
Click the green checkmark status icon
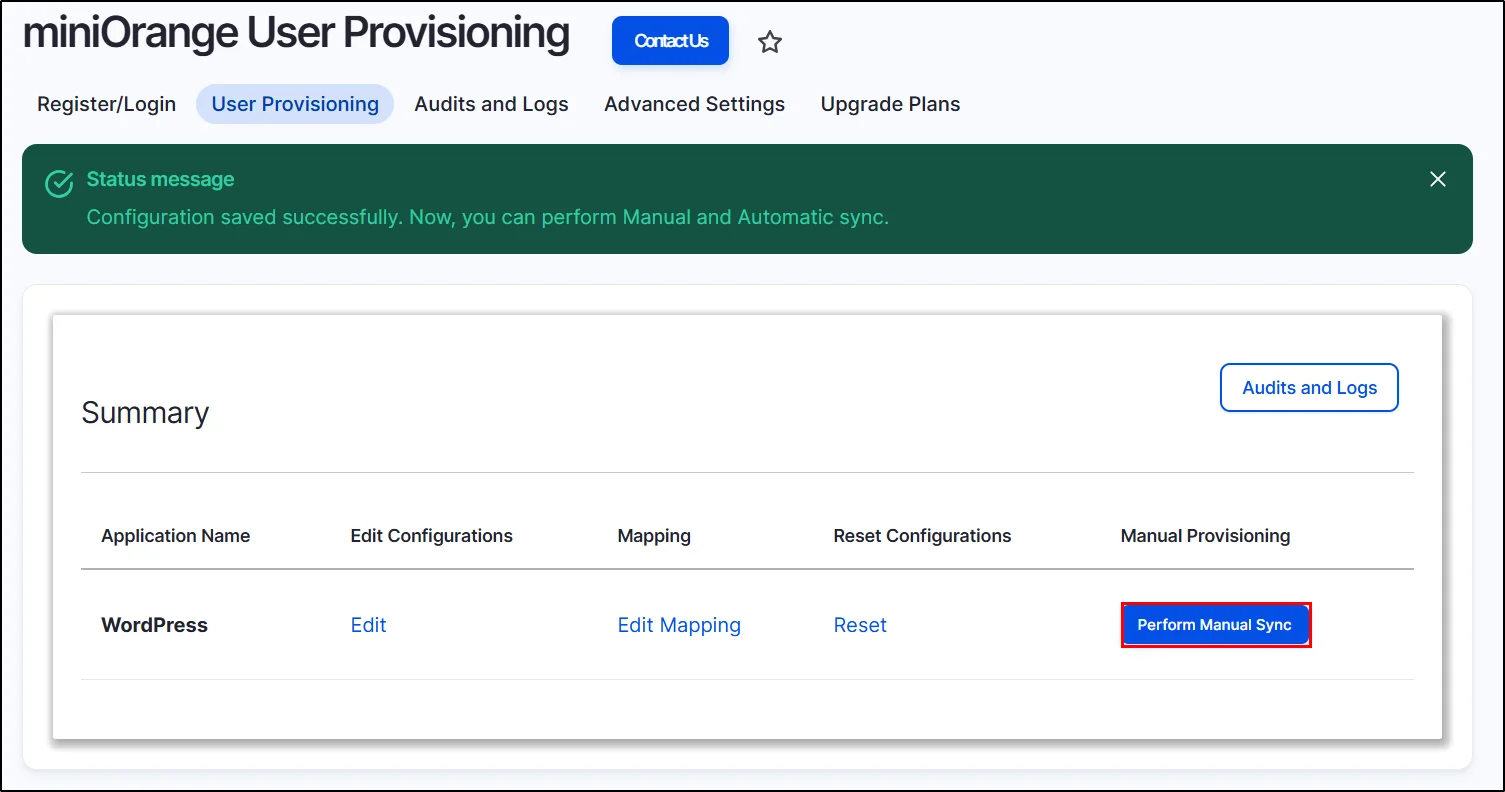click(x=60, y=184)
